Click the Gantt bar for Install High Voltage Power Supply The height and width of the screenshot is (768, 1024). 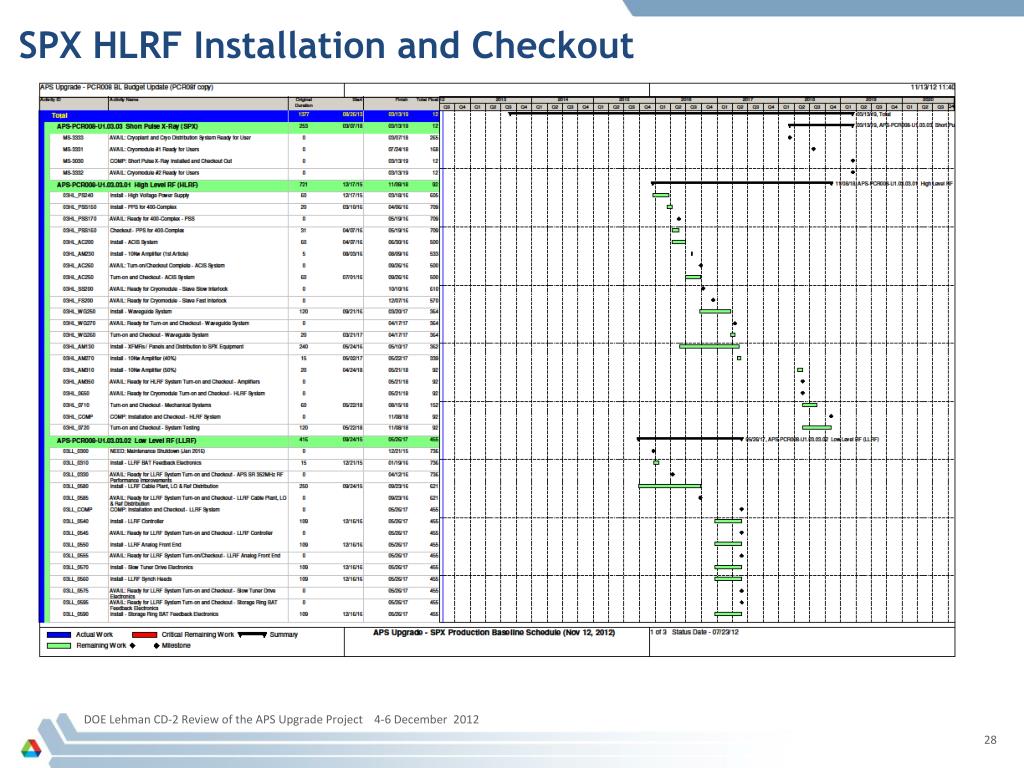coord(661,195)
